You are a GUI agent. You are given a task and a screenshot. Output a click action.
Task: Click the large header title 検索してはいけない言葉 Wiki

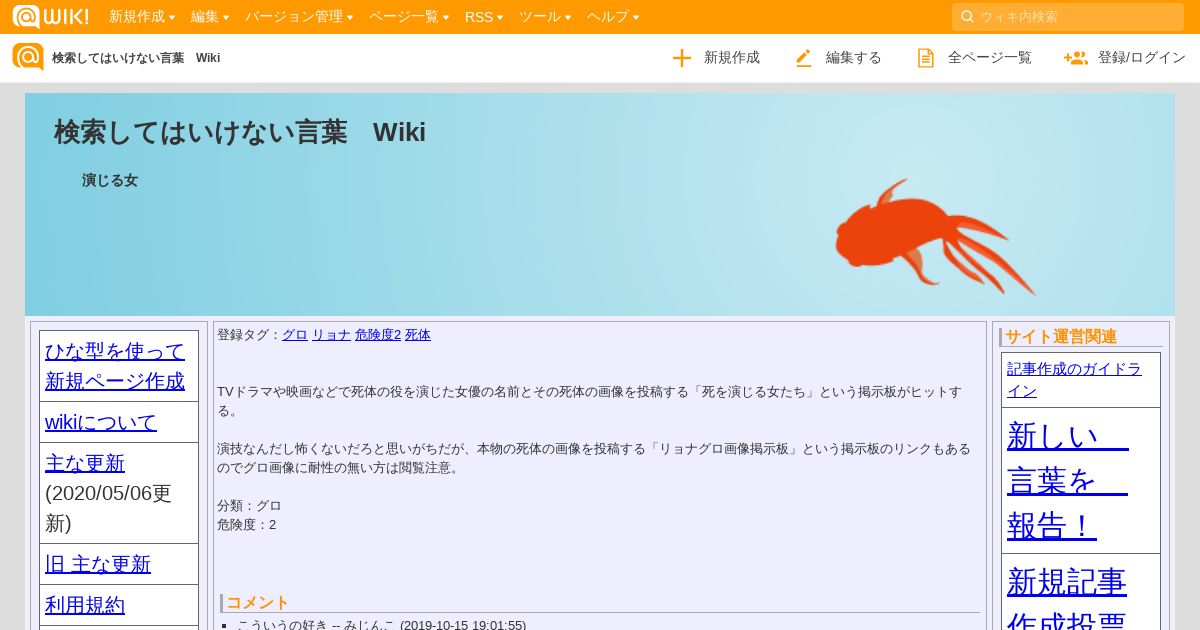pyautogui.click(x=240, y=132)
